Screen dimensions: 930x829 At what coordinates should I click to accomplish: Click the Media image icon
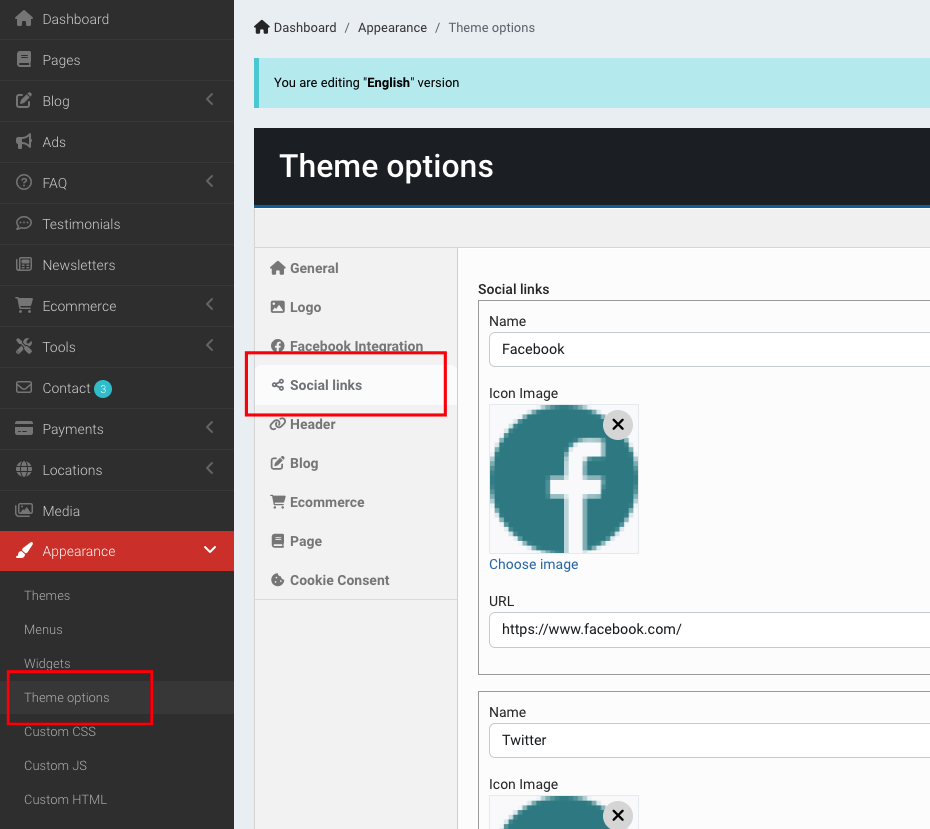click(x=24, y=510)
